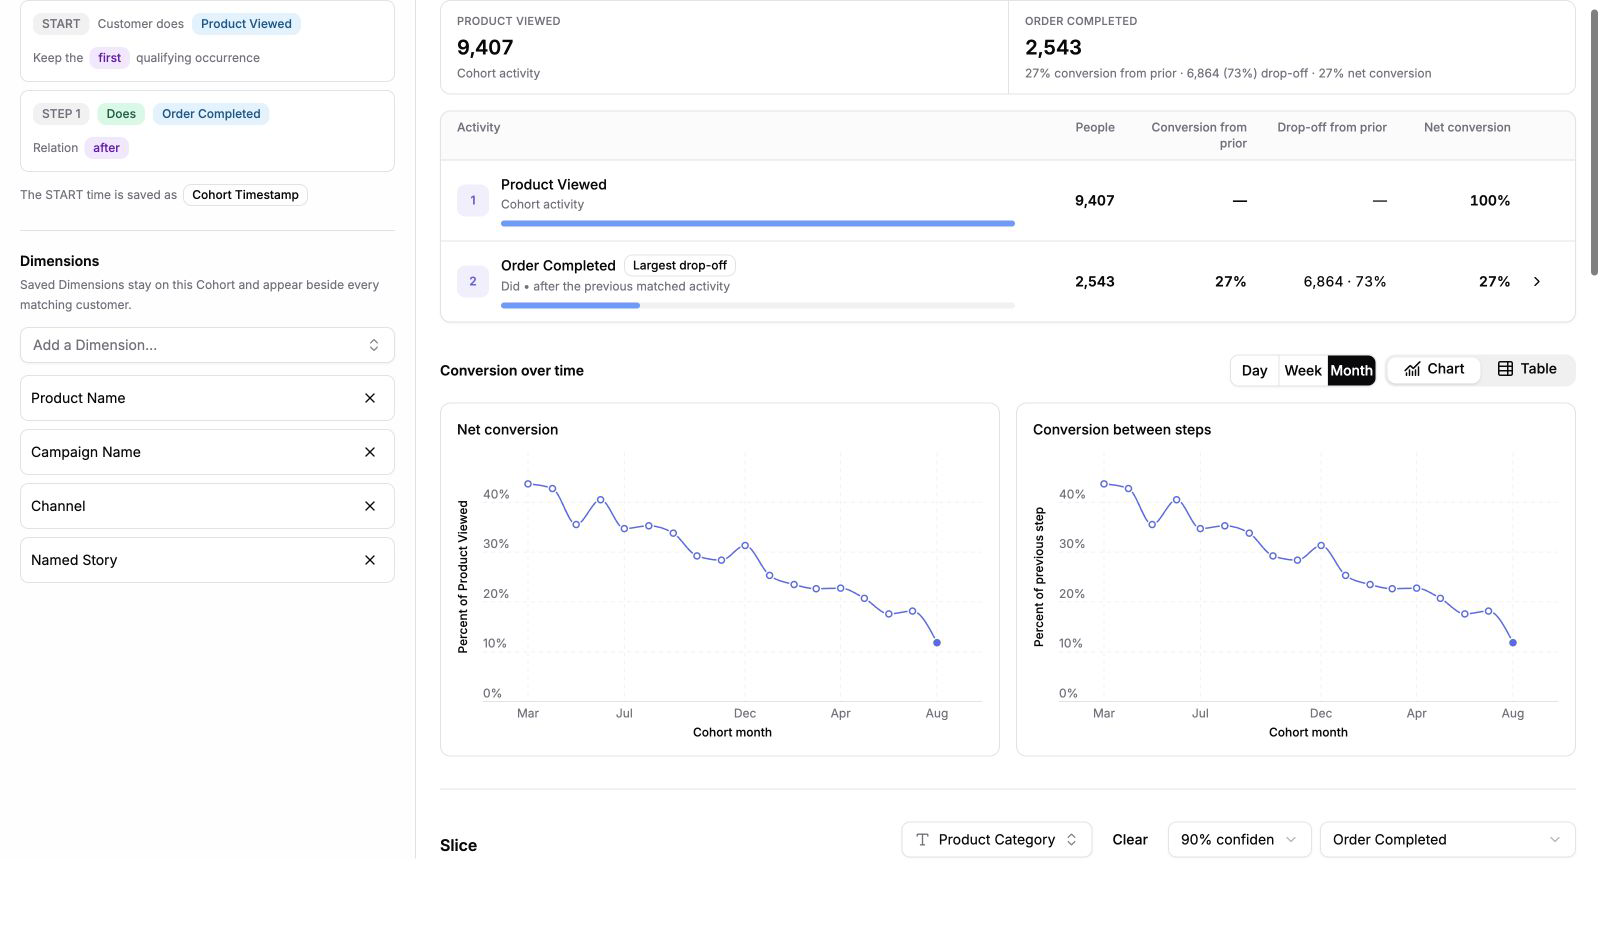Switch conversion over time to Week

click(x=1303, y=370)
